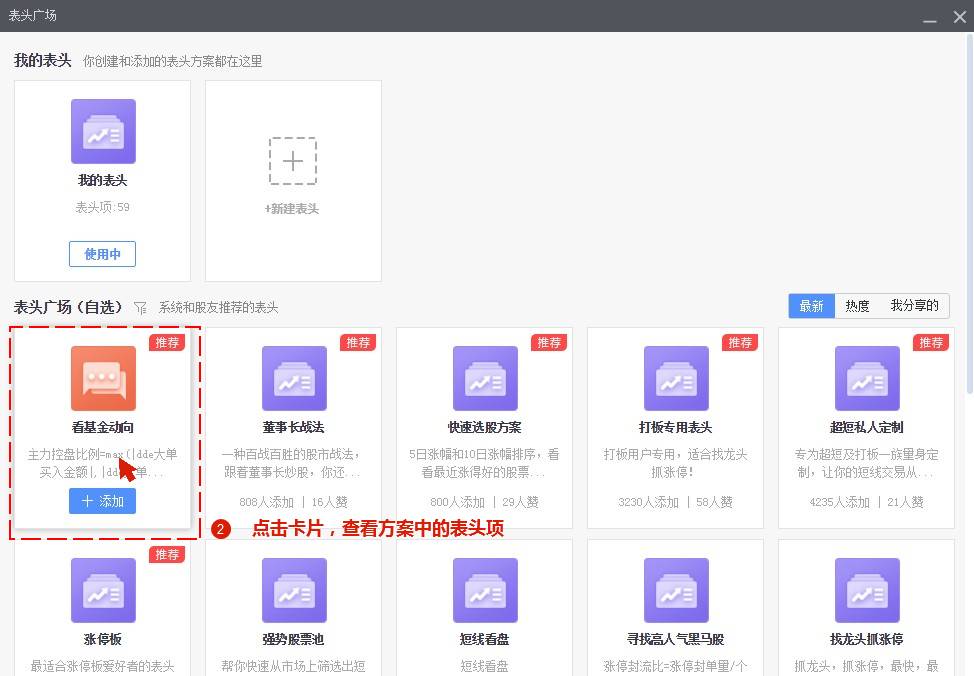Viewport: 974px width, 676px height.
Task: Open the 打板专用表头 card icon
Action: tap(676, 378)
